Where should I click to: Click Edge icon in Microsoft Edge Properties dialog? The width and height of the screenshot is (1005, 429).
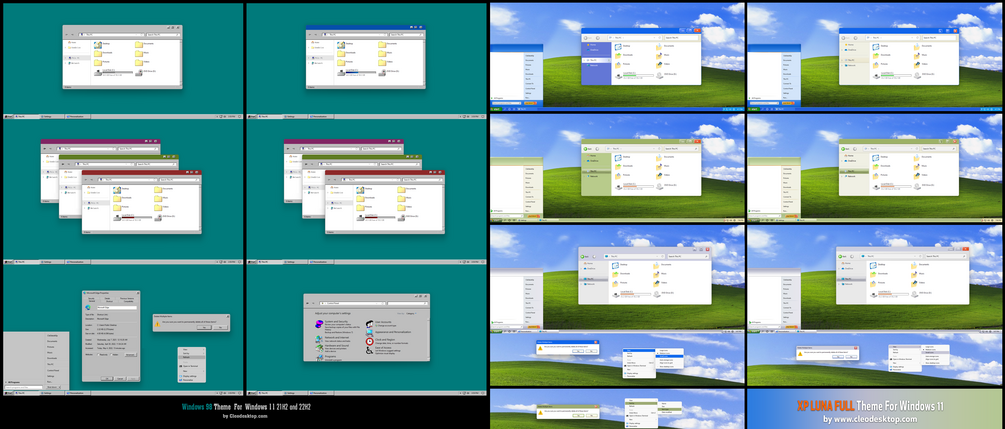88,307
